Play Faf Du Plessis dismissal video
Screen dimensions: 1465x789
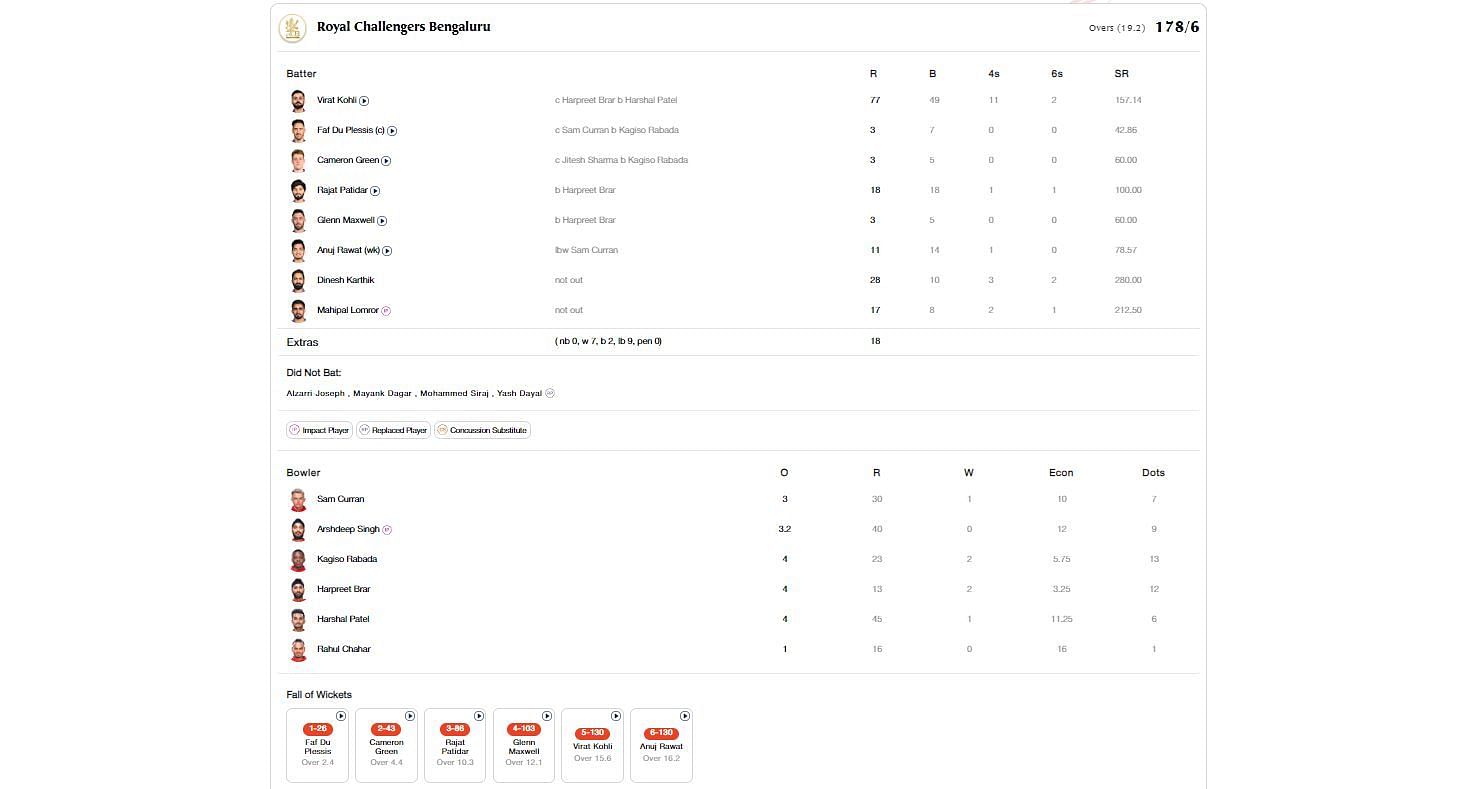point(392,131)
